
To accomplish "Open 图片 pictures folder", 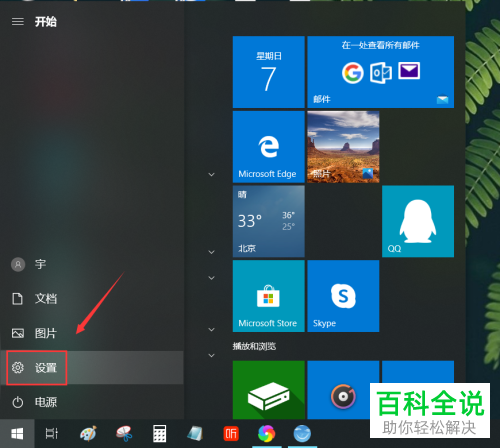I will (92, 333).
